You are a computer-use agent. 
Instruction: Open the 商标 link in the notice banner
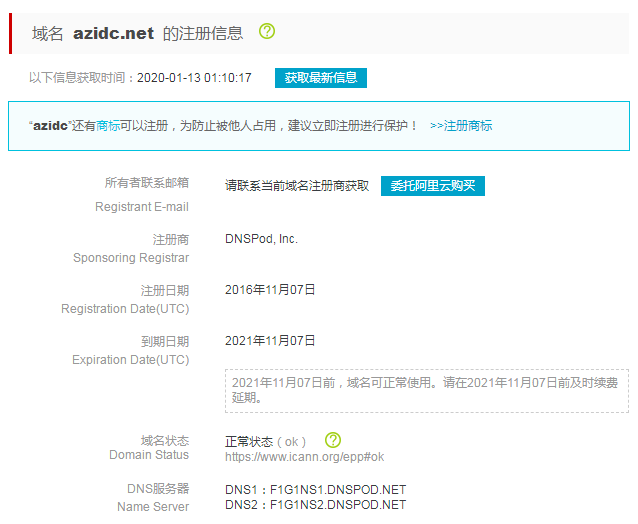pyautogui.click(x=108, y=126)
